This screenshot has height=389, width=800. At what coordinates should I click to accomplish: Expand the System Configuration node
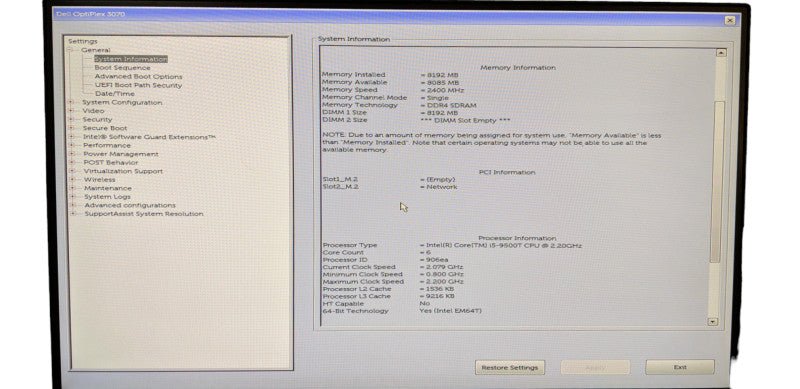click(71, 102)
